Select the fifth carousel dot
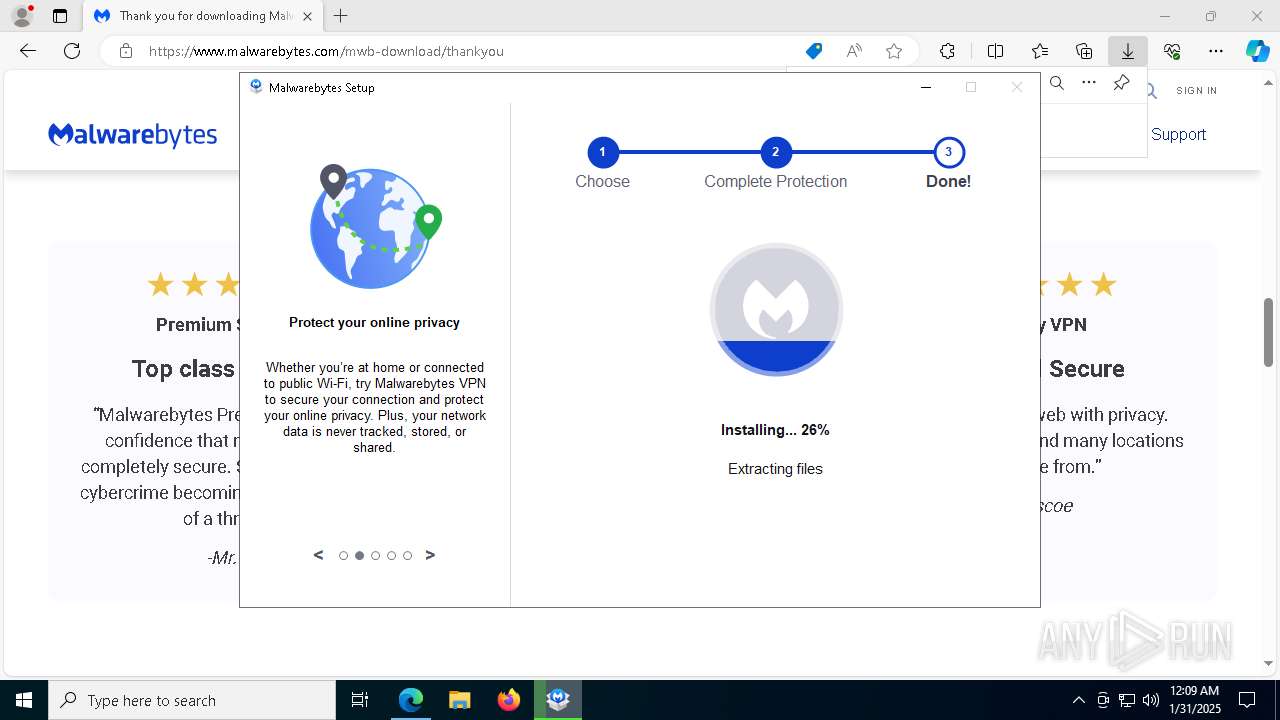This screenshot has height=720, width=1280. pyautogui.click(x=407, y=556)
